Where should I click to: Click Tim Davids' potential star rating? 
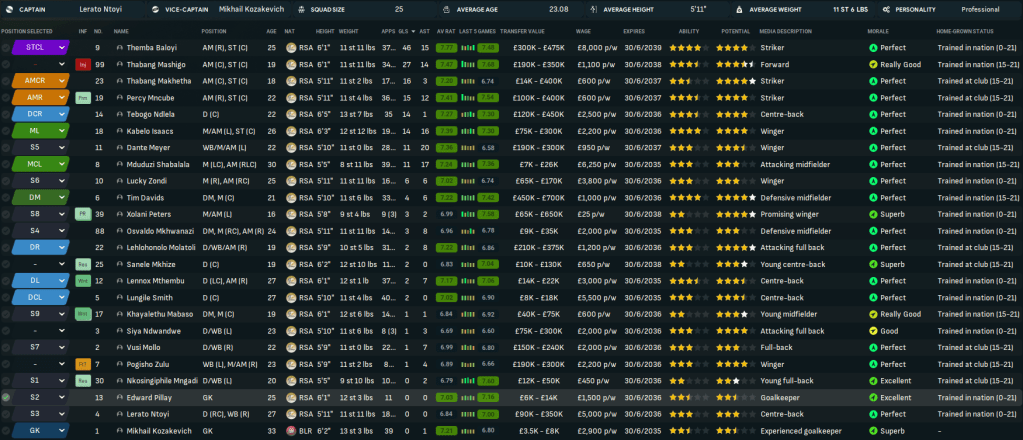click(x=733, y=197)
